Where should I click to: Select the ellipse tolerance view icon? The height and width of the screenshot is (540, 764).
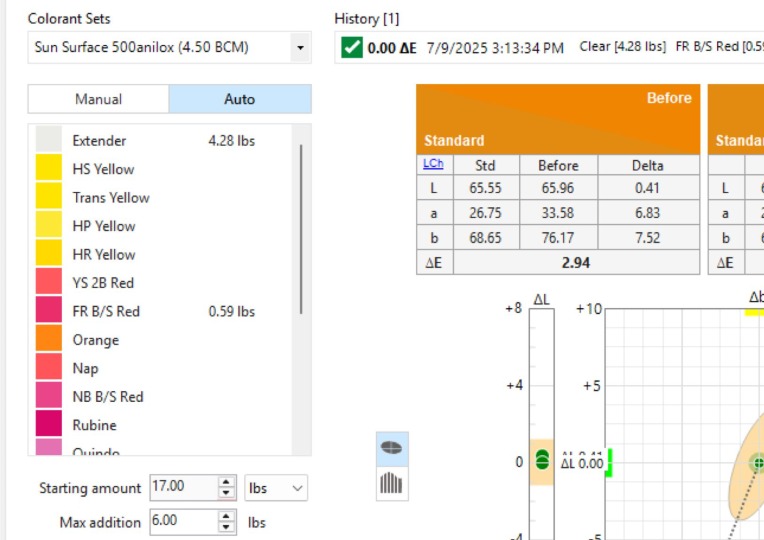[392, 449]
